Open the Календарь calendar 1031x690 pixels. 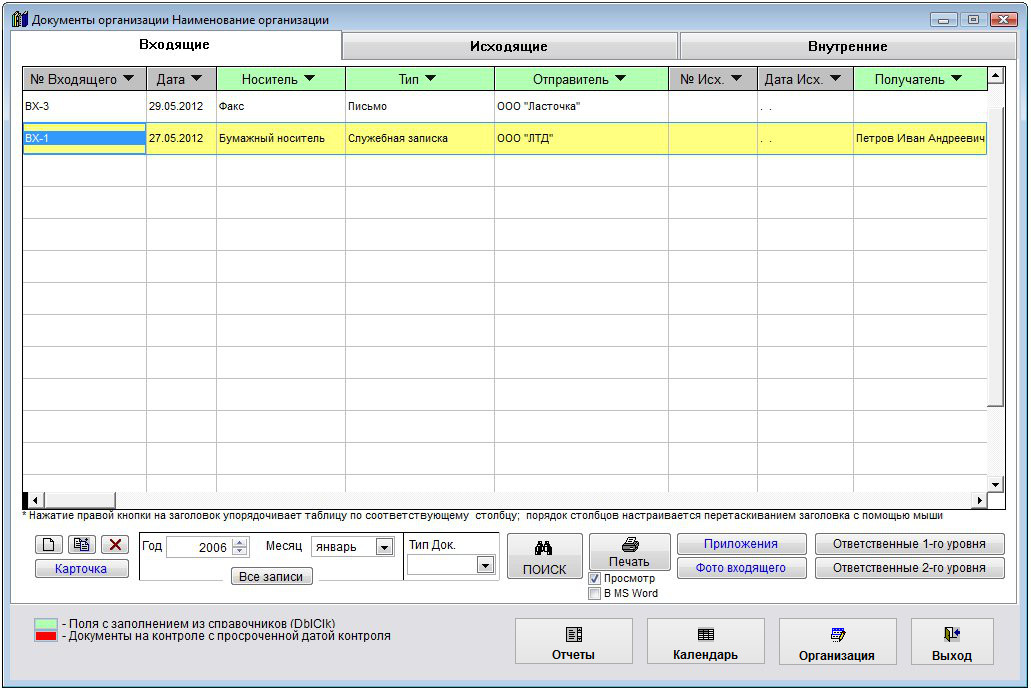click(706, 641)
